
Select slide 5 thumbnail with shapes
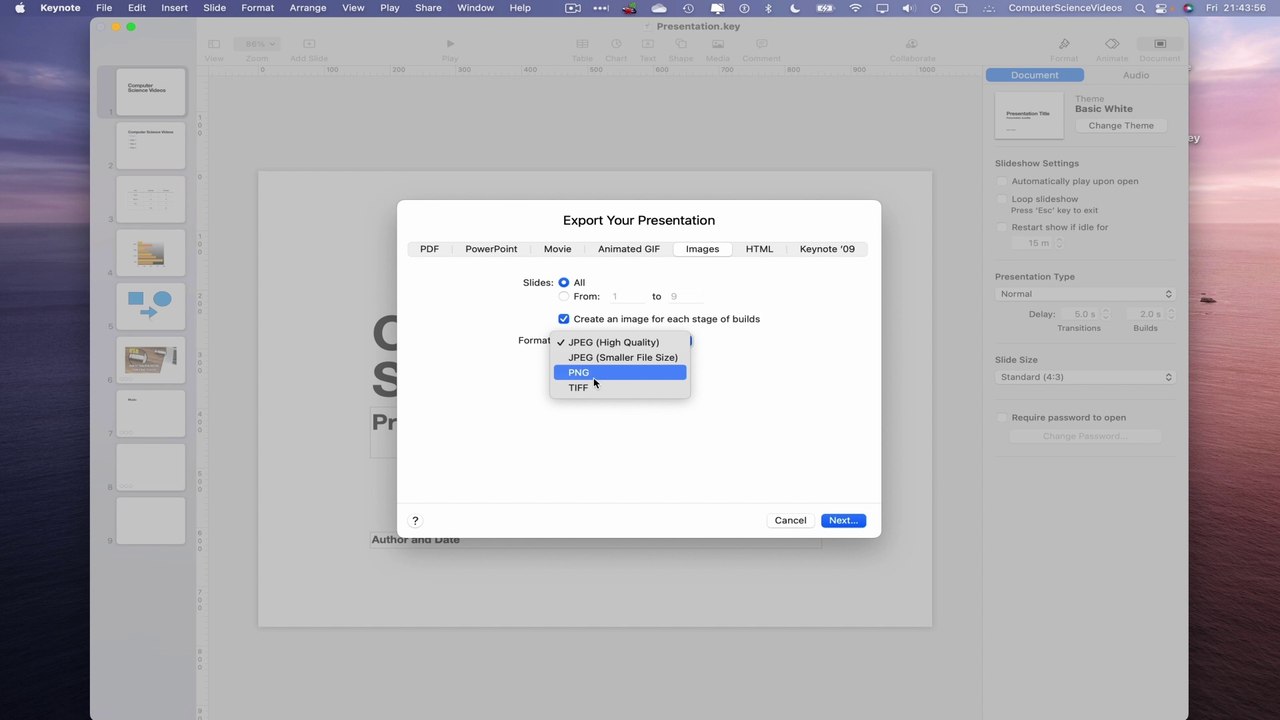(x=151, y=307)
